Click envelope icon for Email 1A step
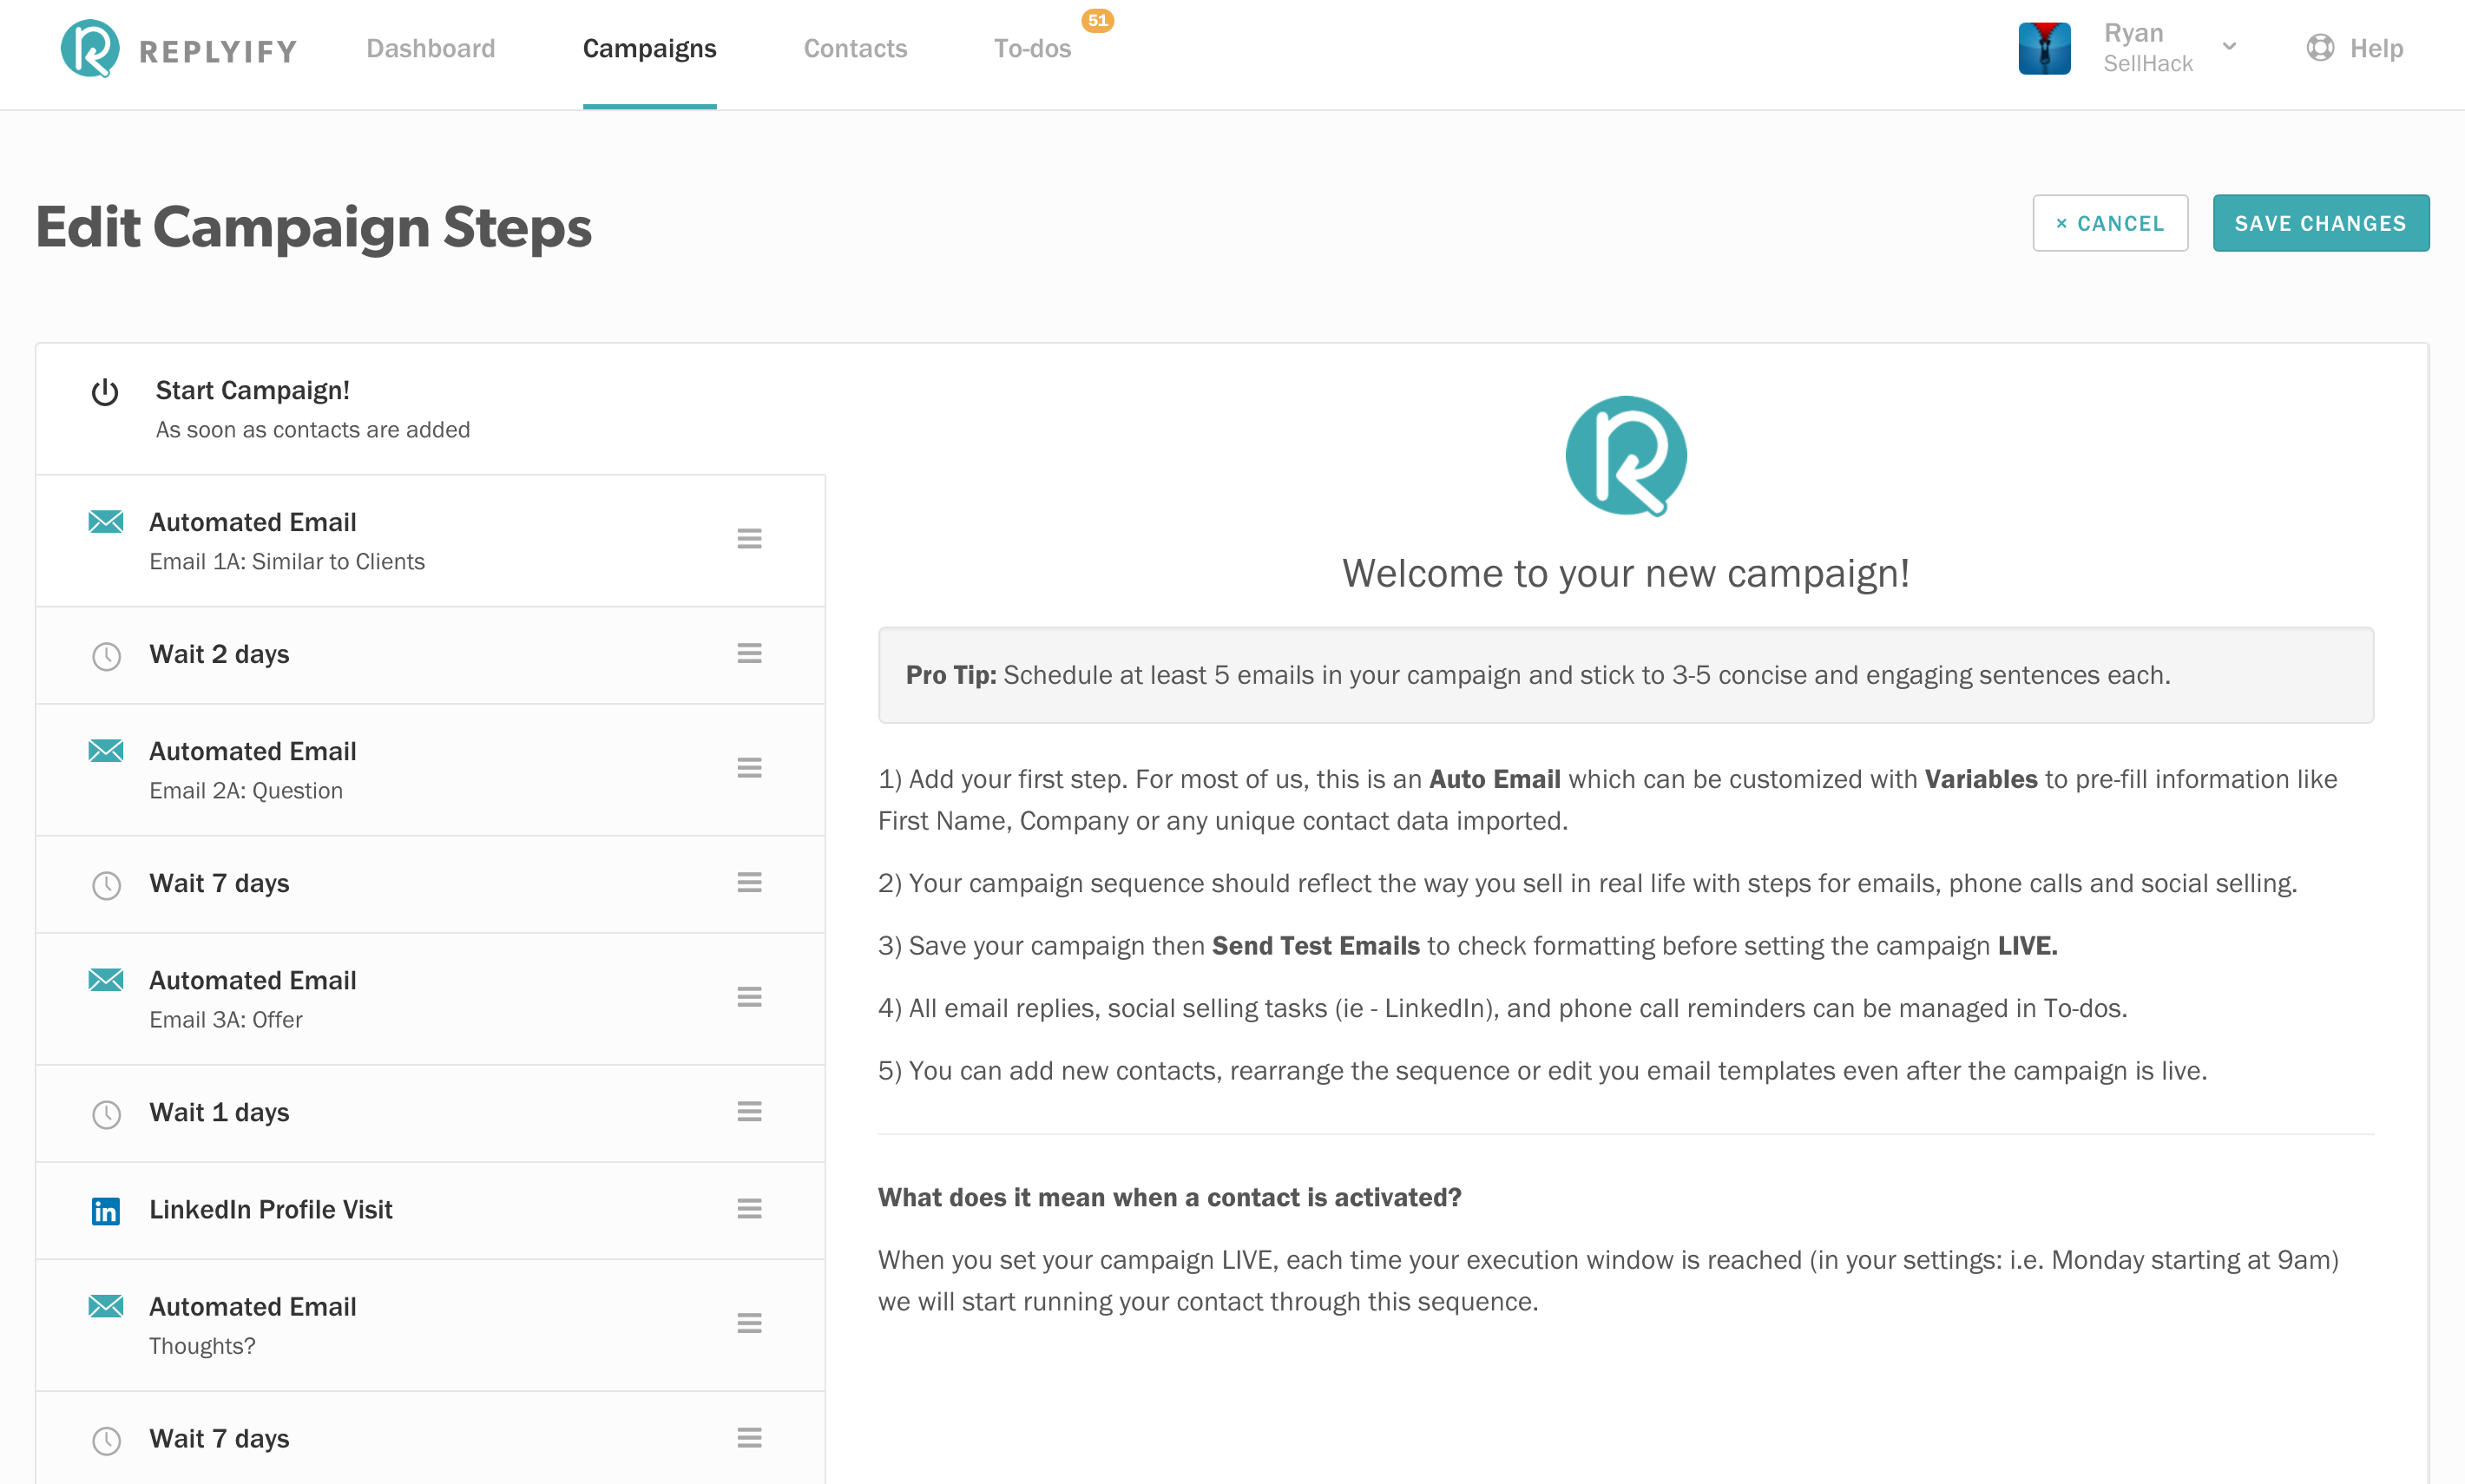Image resolution: width=2465 pixels, height=1484 pixels. point(105,522)
